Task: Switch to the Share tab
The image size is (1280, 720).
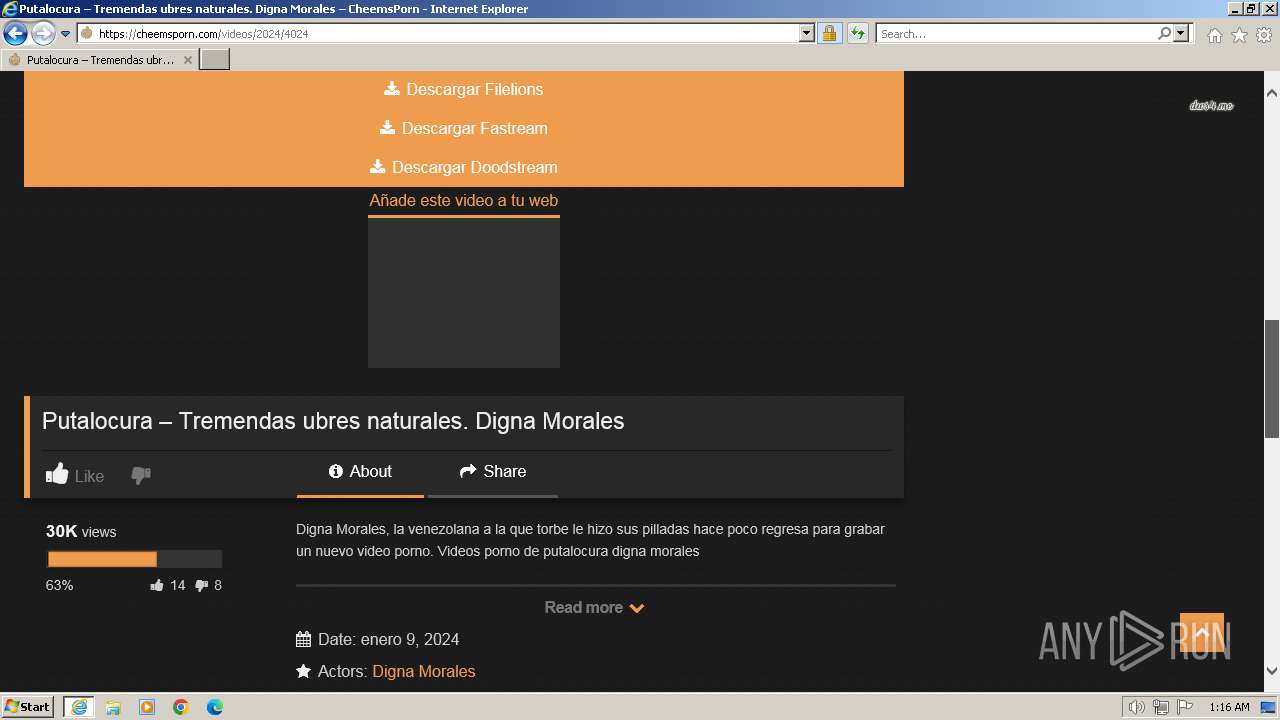Action: 492,472
